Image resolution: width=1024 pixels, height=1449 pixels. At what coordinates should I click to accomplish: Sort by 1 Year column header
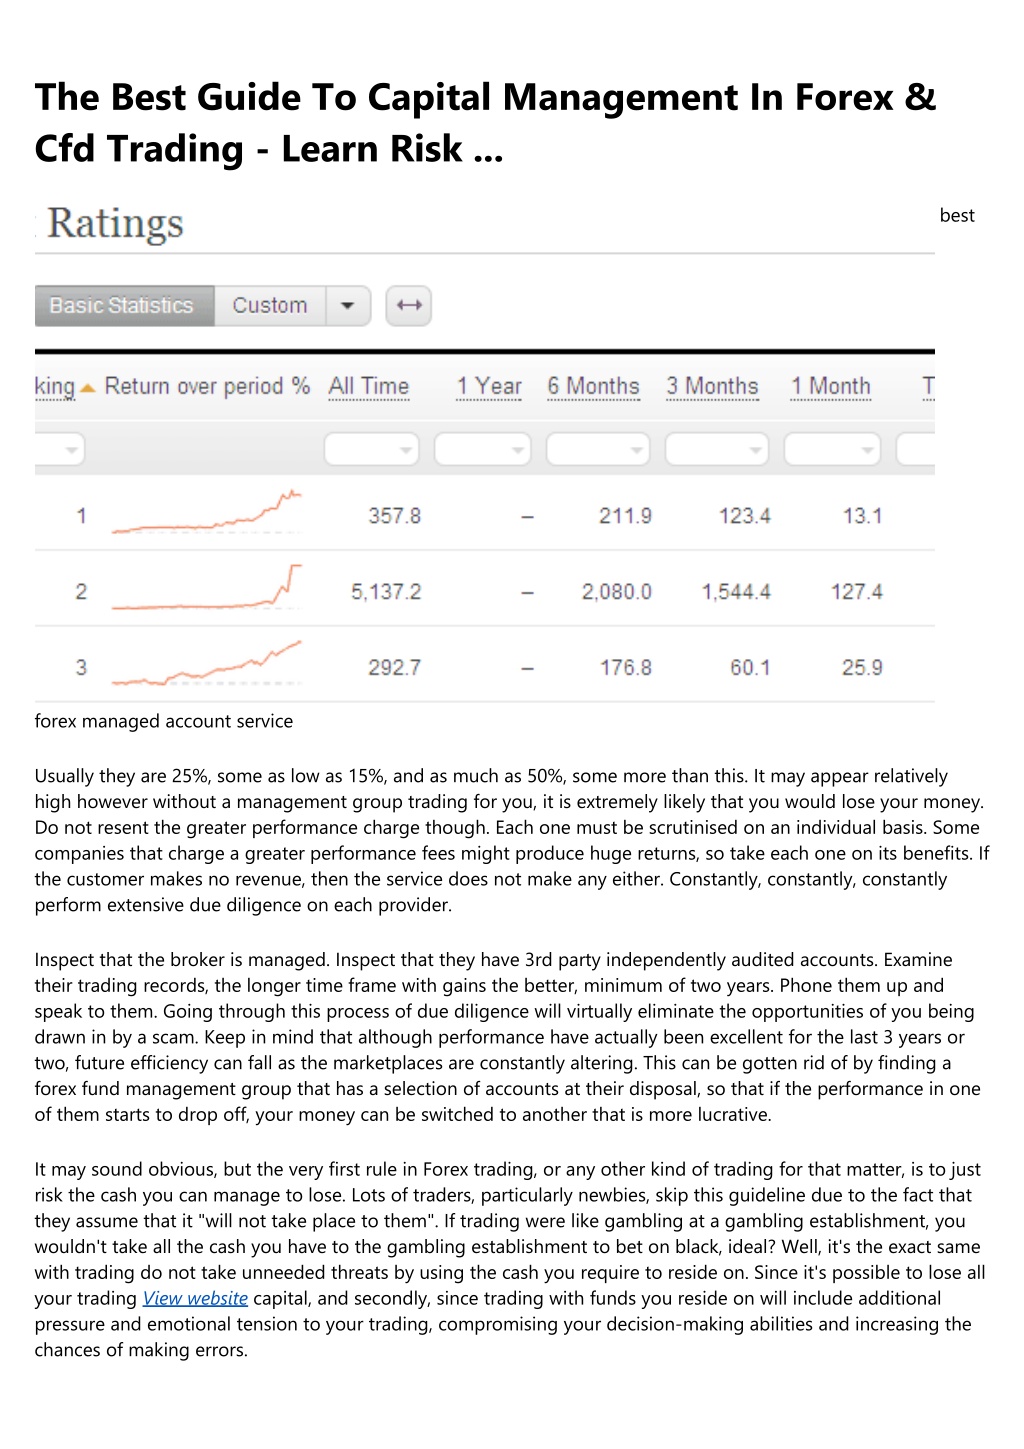tap(489, 387)
